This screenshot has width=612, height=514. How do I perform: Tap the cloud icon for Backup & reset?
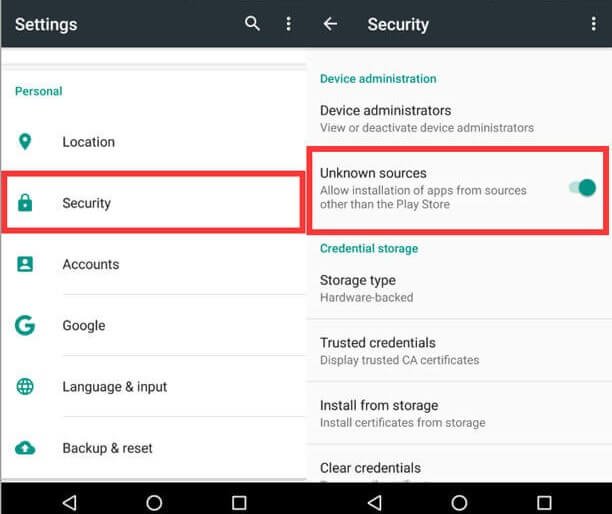[x=25, y=448]
